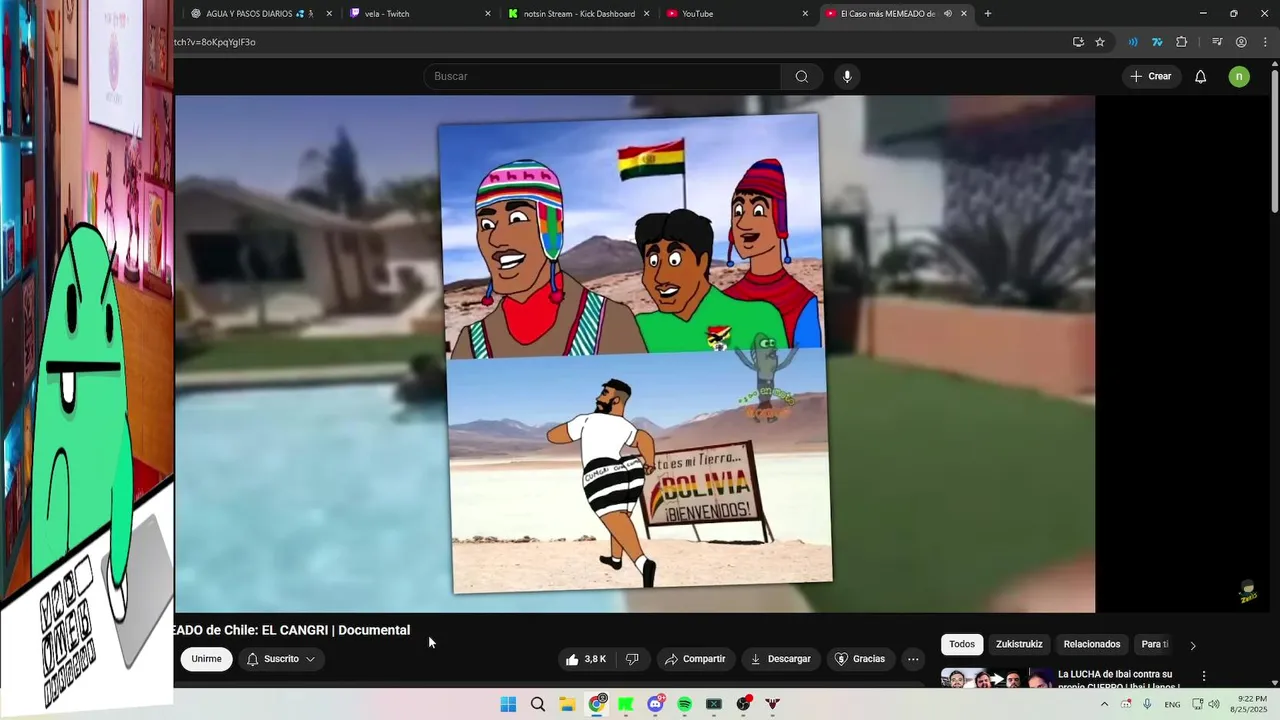
Task: Open the 7TV extension icon
Action: point(1157,42)
